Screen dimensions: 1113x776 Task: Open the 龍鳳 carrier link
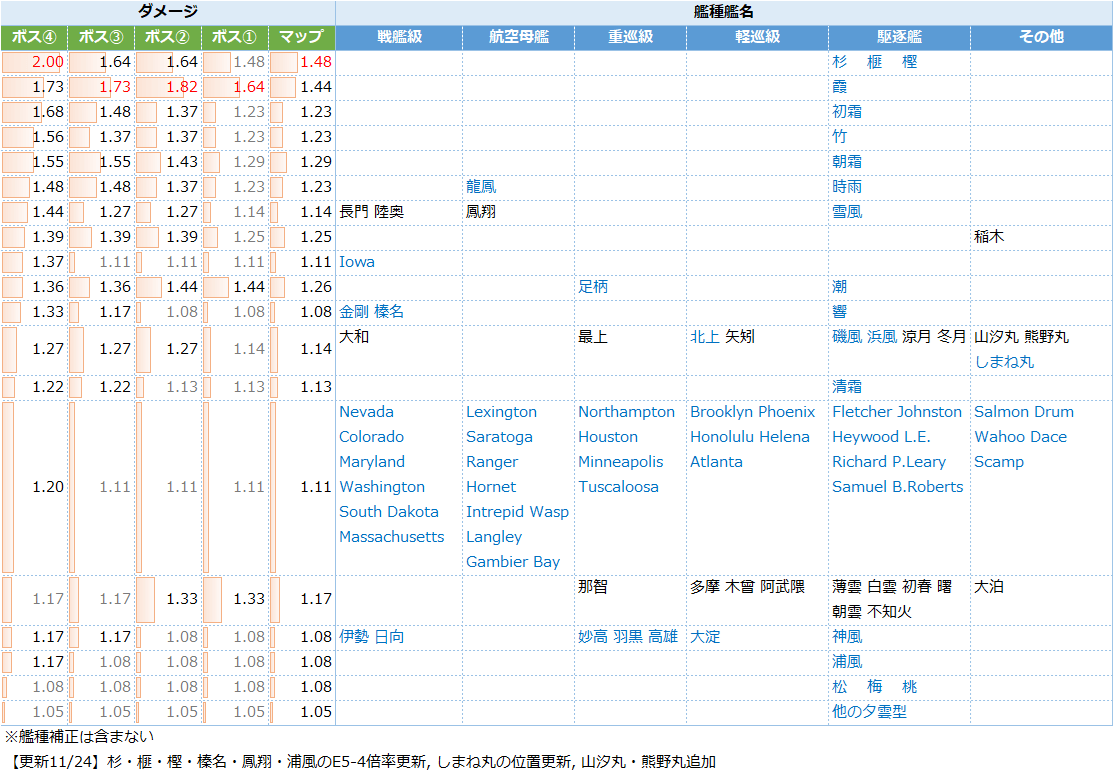click(x=481, y=187)
